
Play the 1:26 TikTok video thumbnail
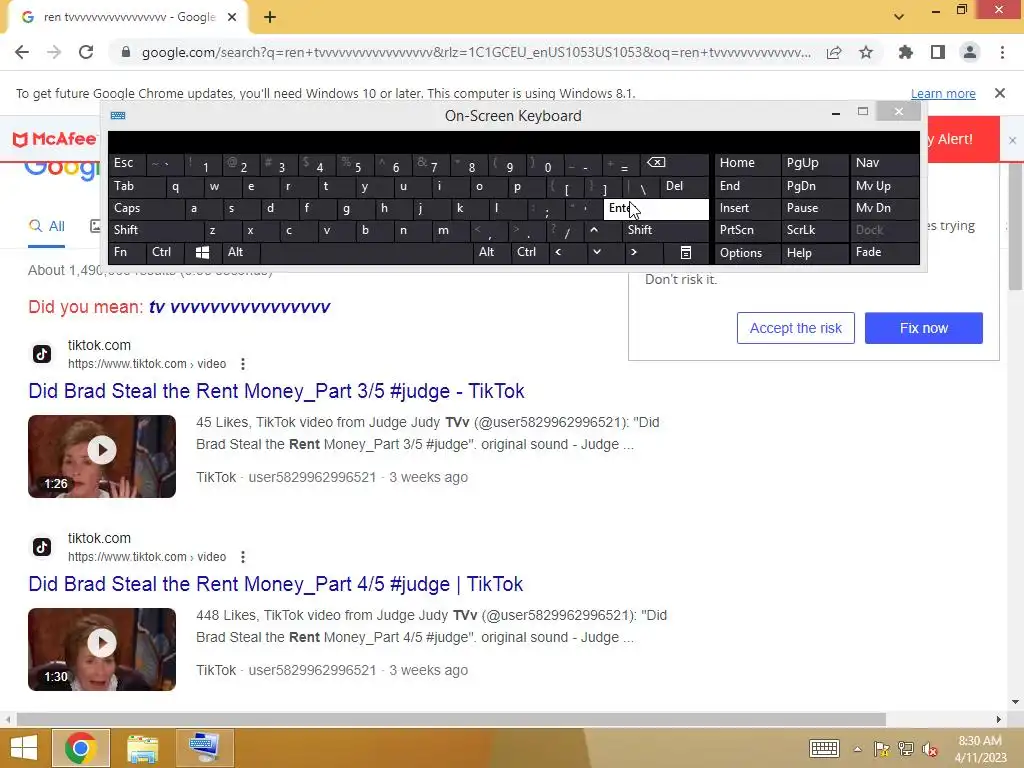coord(102,456)
